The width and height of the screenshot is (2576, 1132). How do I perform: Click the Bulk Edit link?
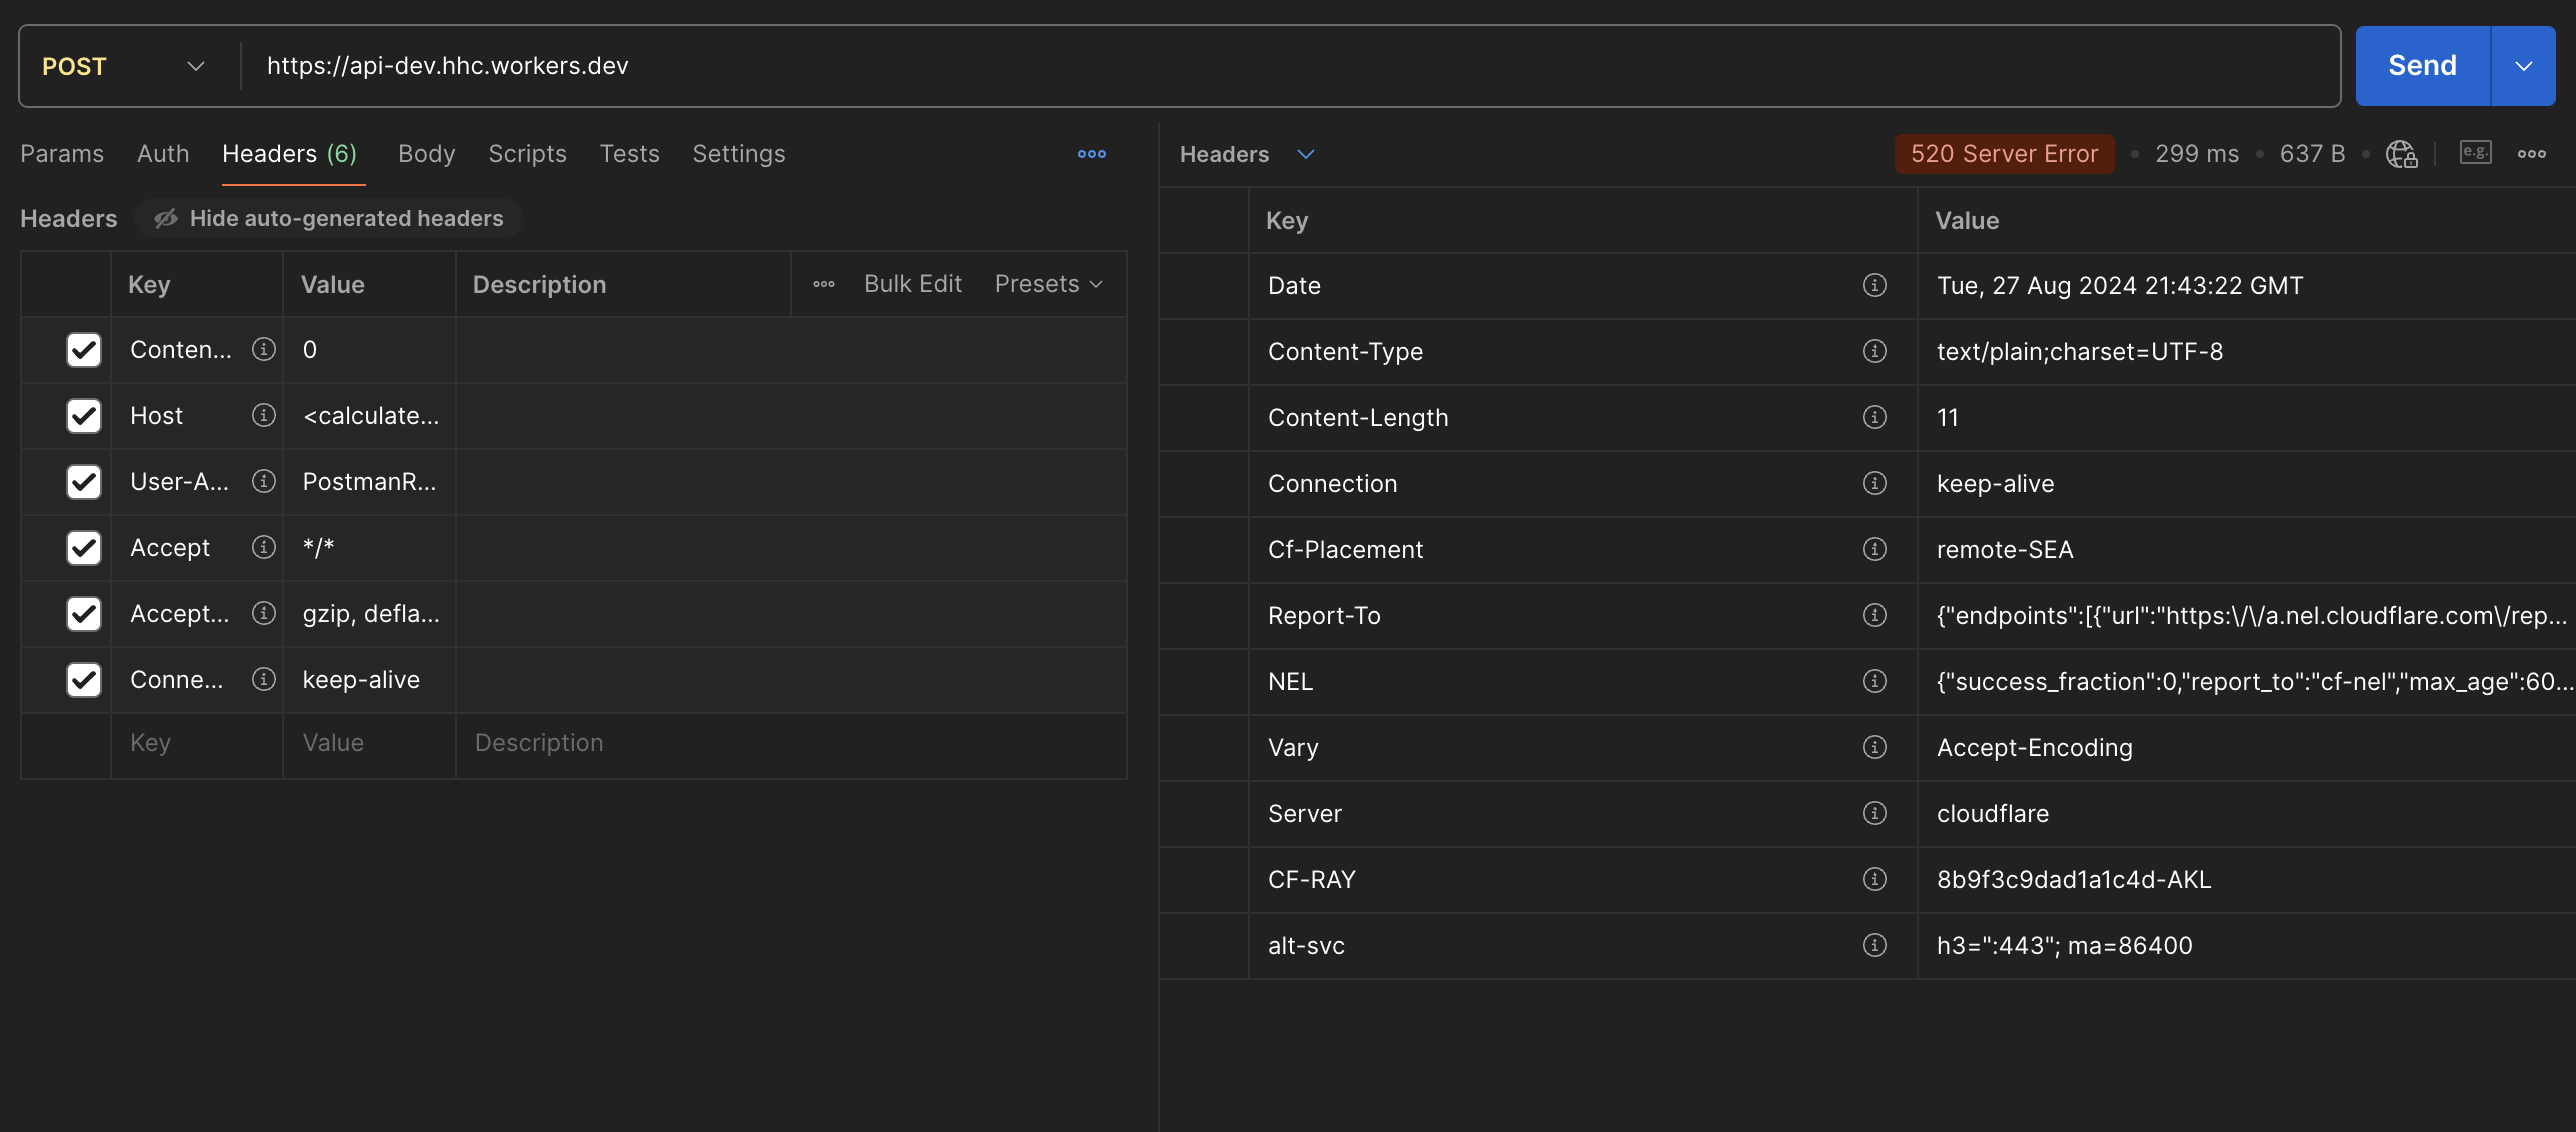pyautogui.click(x=912, y=284)
